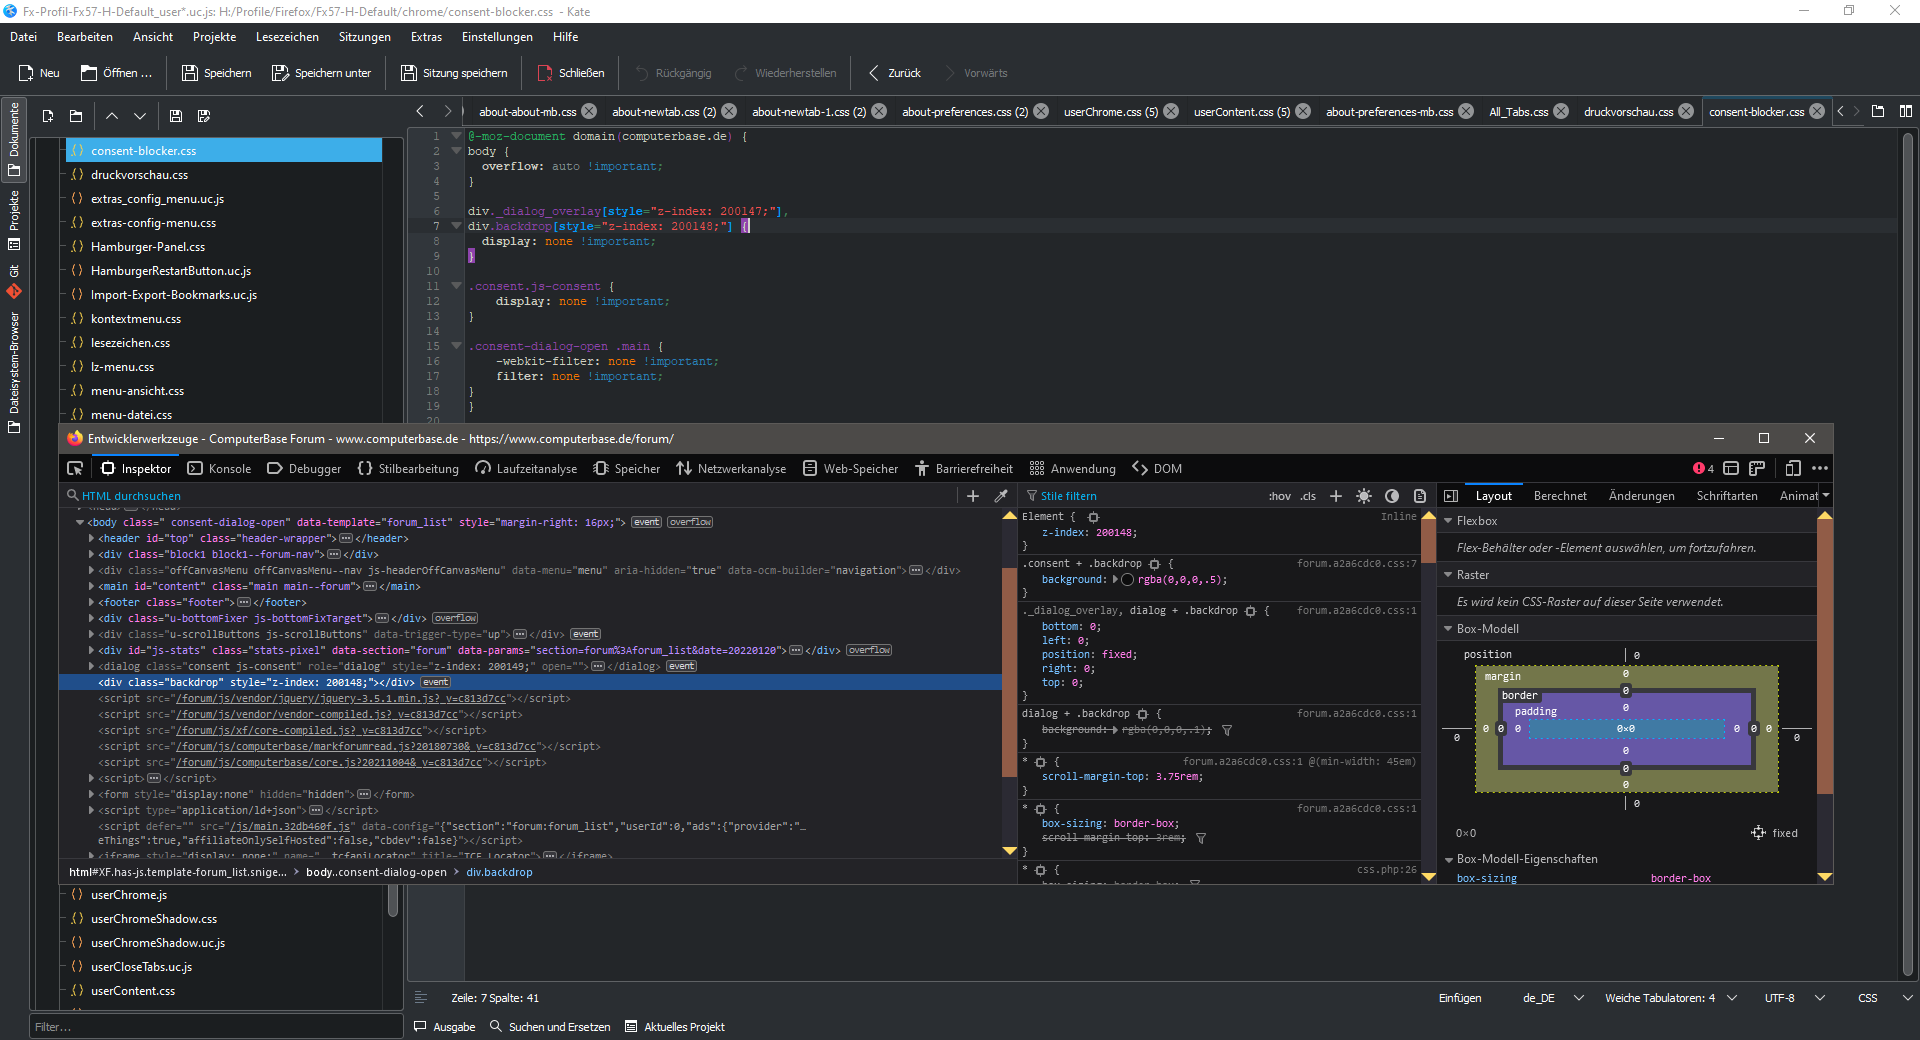The width and height of the screenshot is (1920, 1040).
Task: Toggle the :hov pseudo-class panel
Action: point(1279,496)
